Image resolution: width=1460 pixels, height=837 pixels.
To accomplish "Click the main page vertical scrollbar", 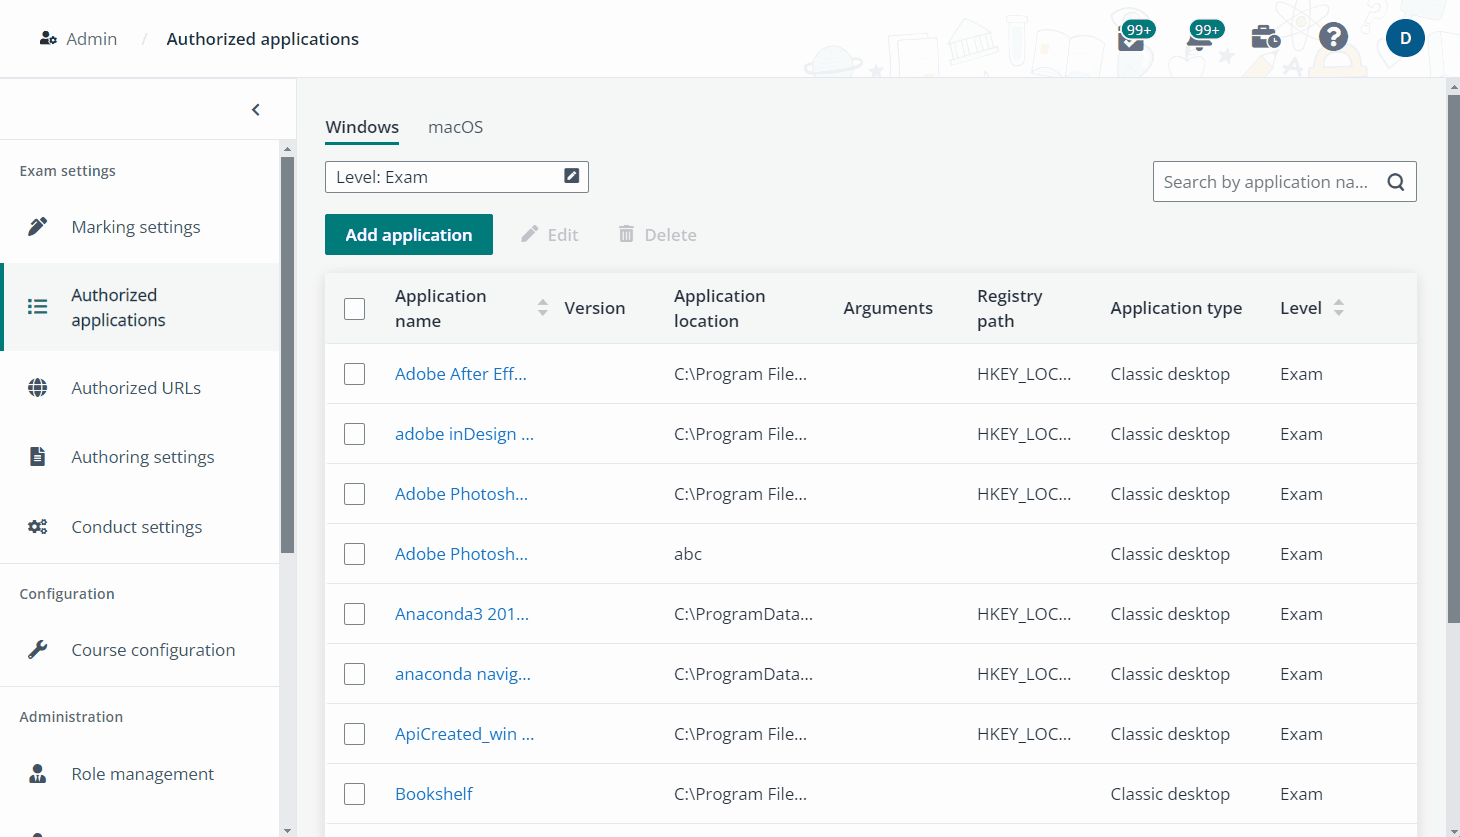I will click(1453, 360).
